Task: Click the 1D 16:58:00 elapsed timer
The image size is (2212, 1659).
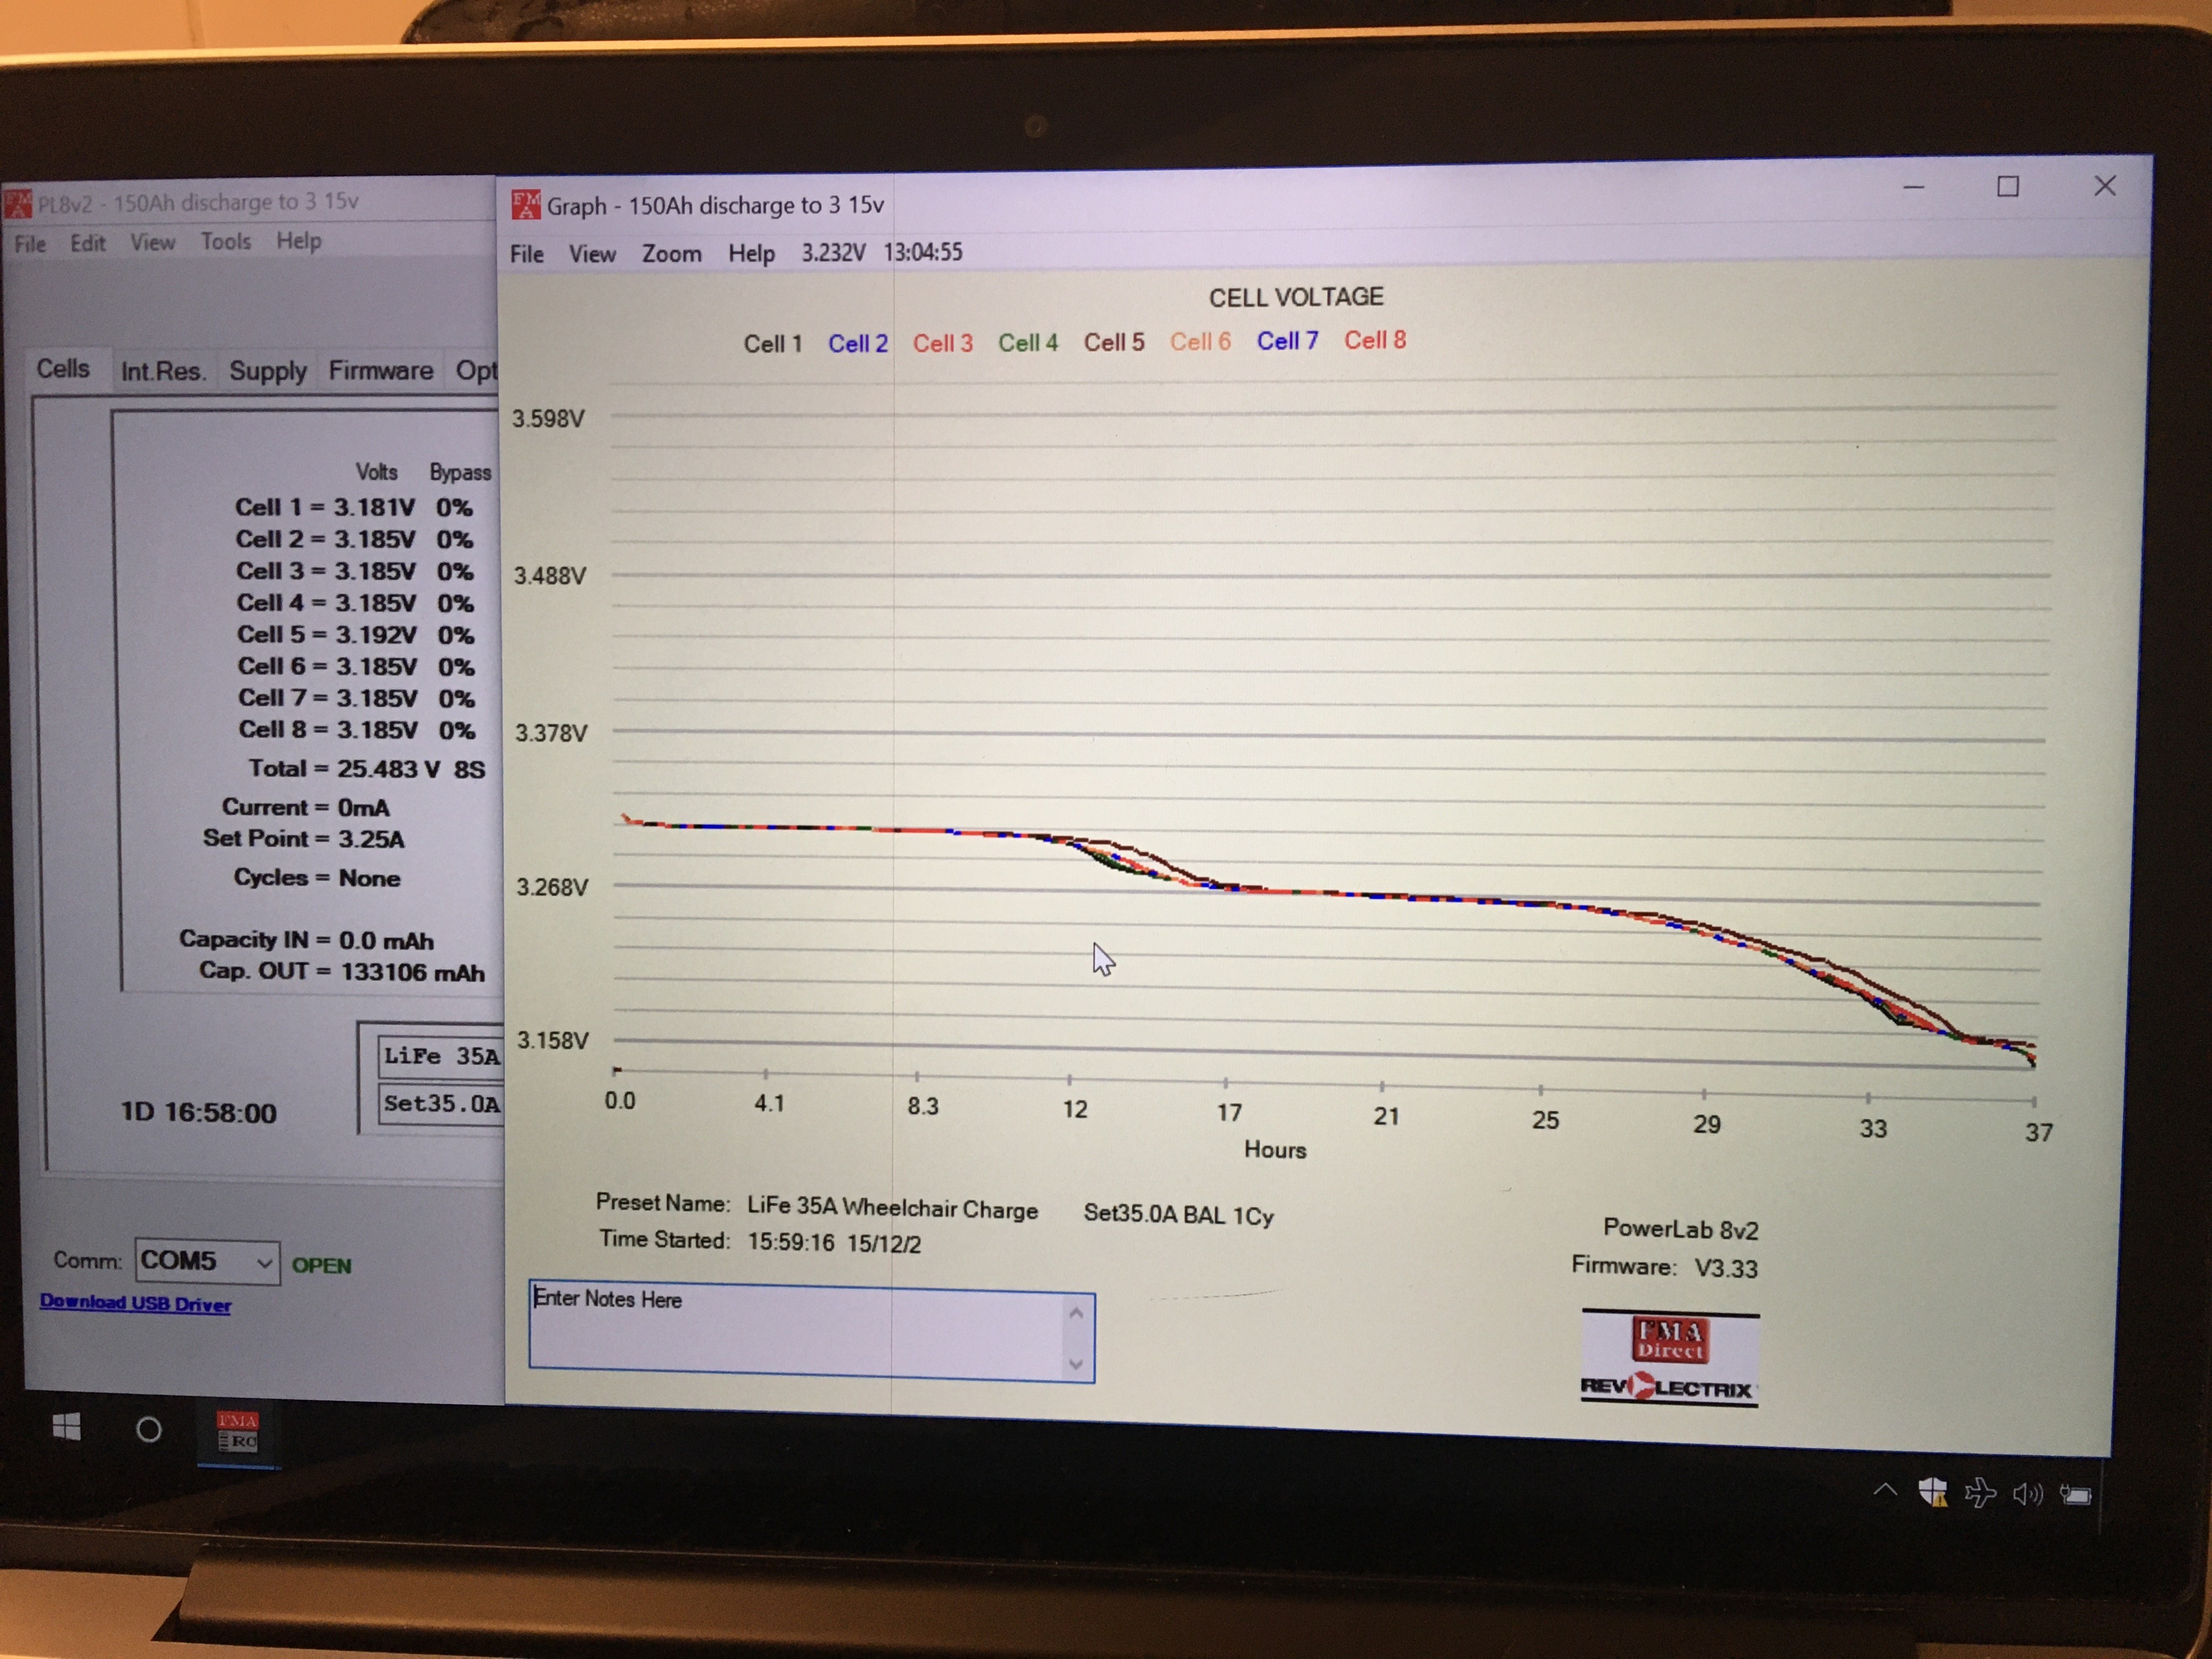Action: click(198, 1113)
